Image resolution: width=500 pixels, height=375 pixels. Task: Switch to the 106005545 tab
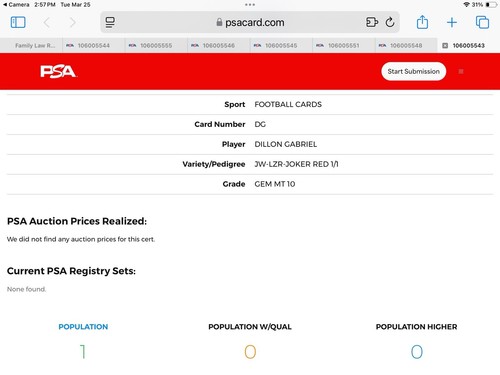[281, 45]
